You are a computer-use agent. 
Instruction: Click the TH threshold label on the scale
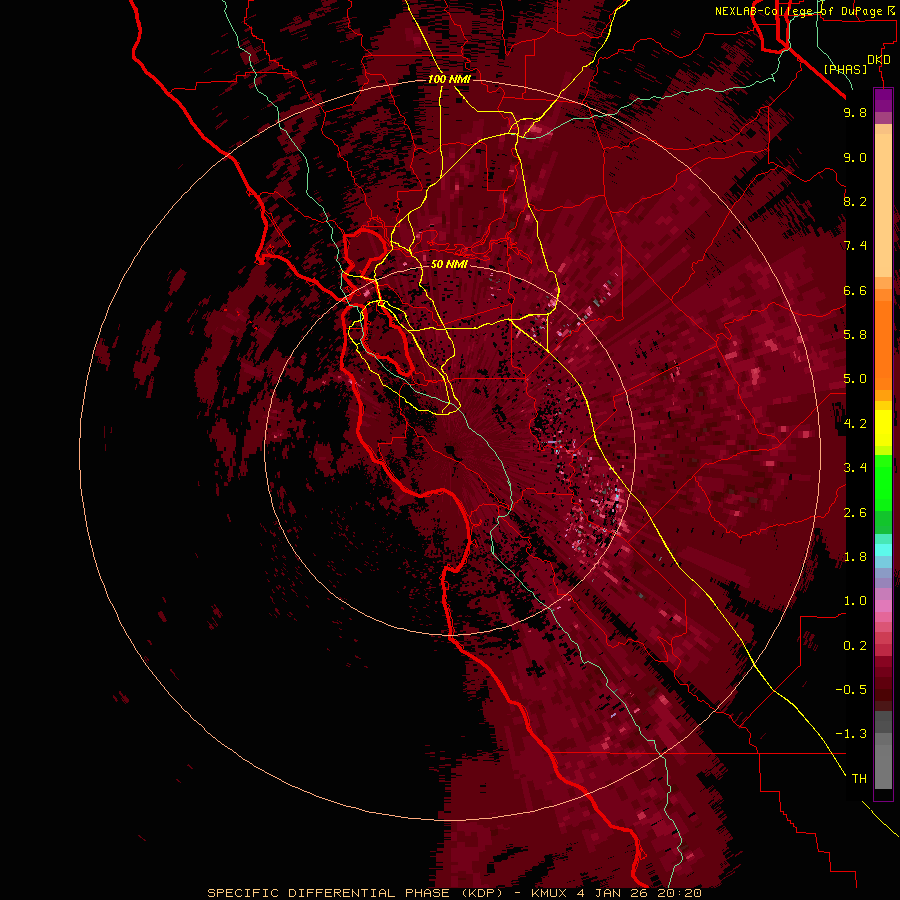(x=859, y=779)
